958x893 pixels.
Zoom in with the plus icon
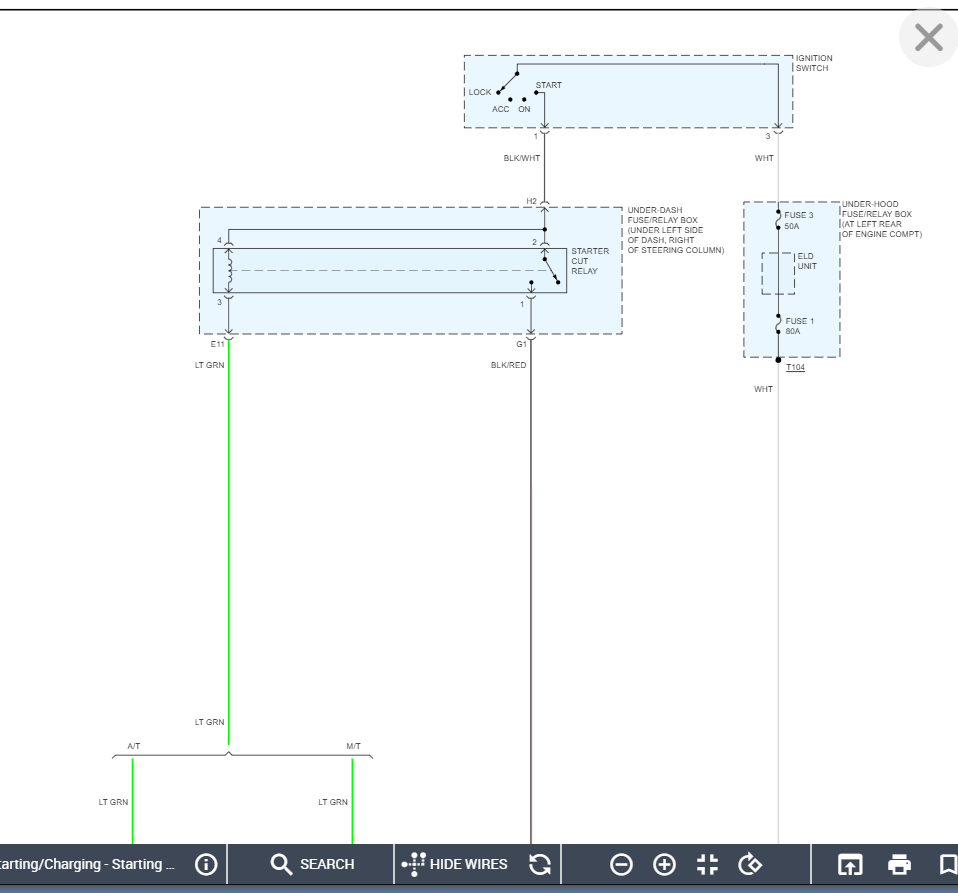coord(664,864)
